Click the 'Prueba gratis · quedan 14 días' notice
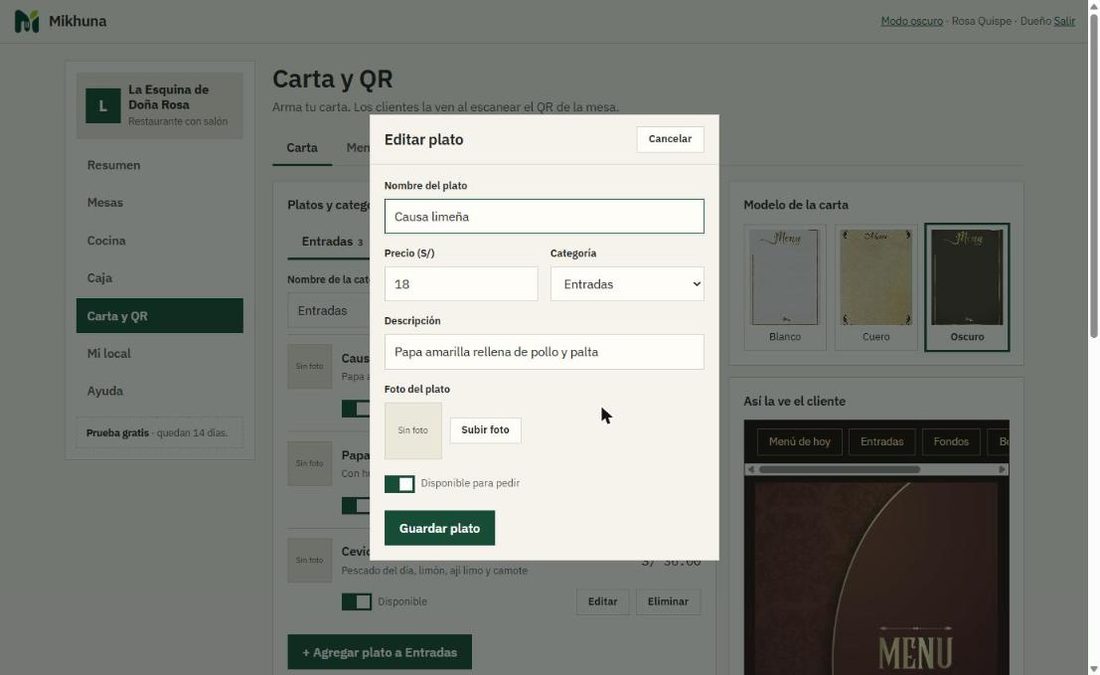 coord(160,433)
